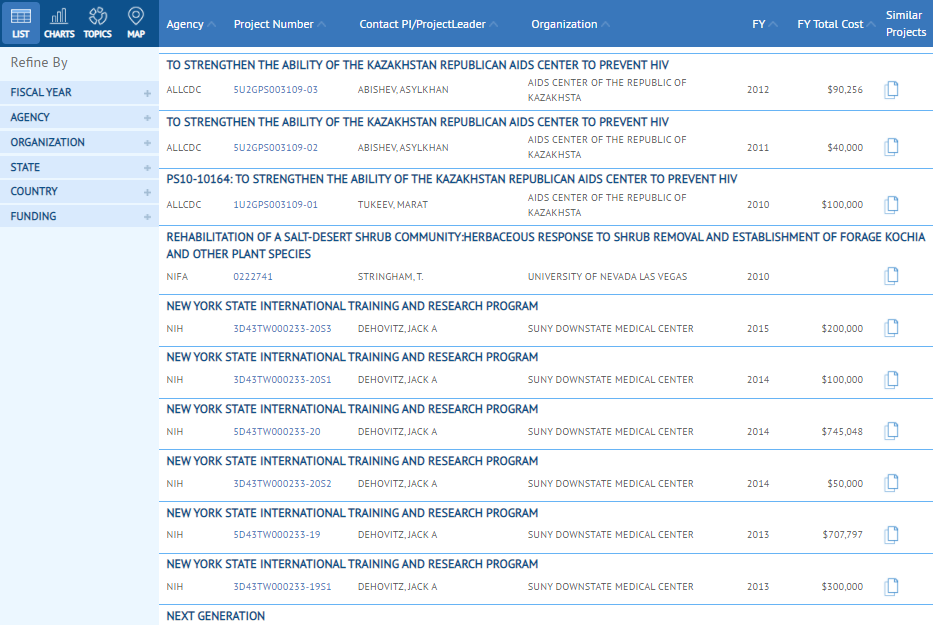The width and height of the screenshot is (933, 625).
Task: Open project number link 0222741
Action: (253, 277)
